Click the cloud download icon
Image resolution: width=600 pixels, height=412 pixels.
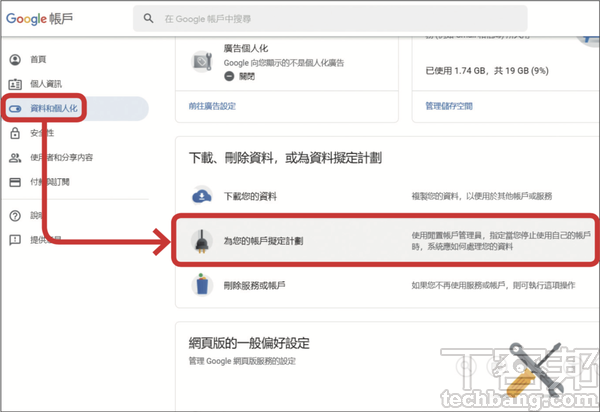click(202, 196)
